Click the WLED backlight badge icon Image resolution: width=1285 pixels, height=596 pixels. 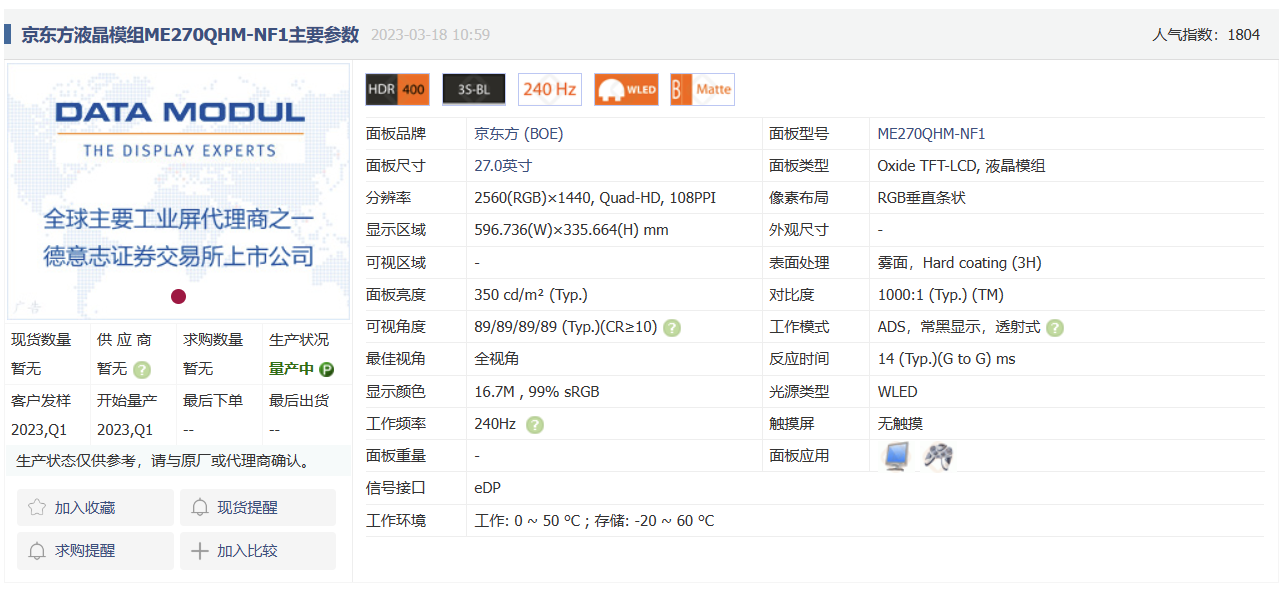626,89
